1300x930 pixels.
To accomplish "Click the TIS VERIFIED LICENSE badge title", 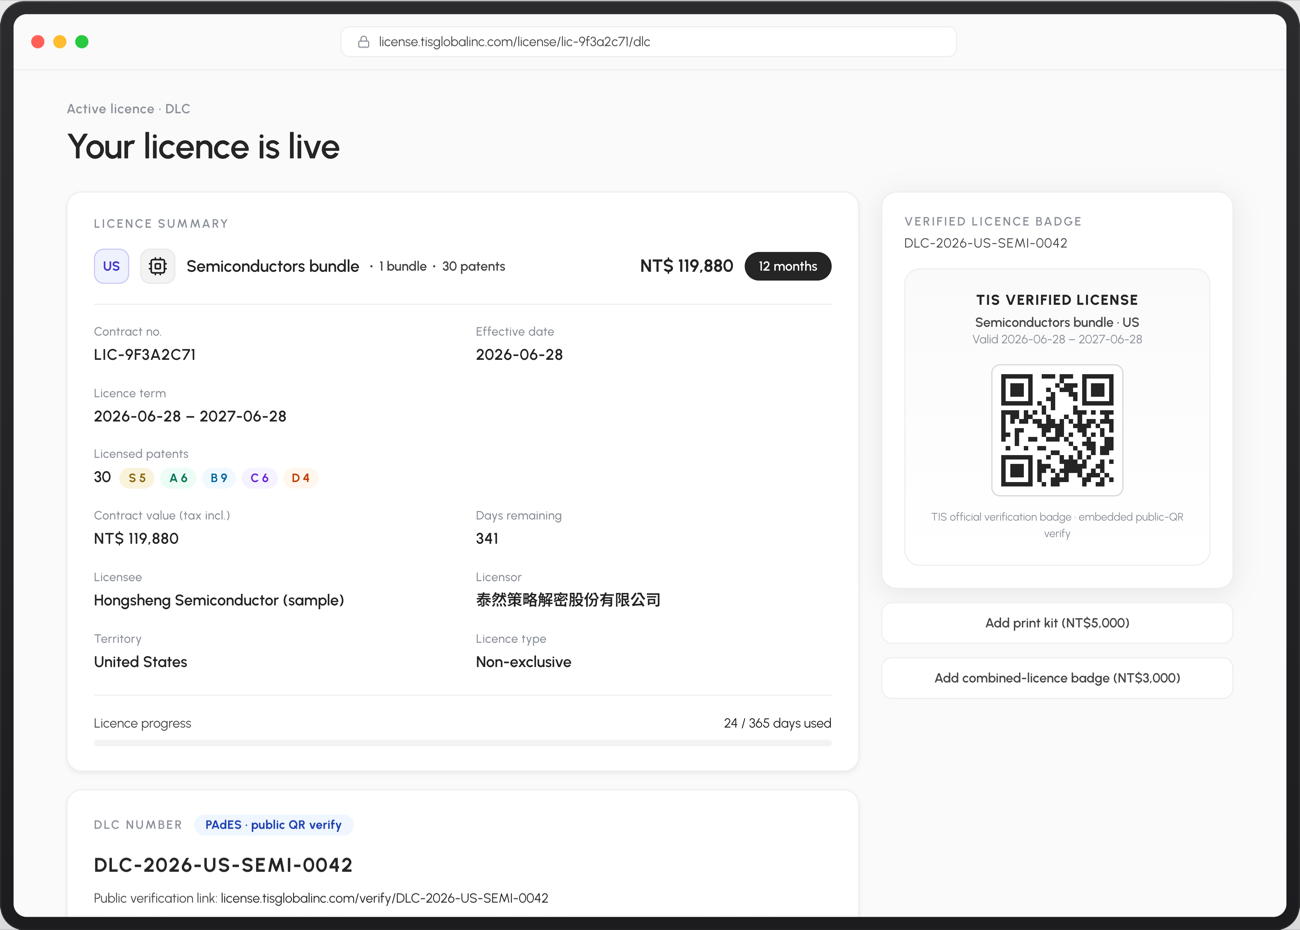I will pos(1057,300).
